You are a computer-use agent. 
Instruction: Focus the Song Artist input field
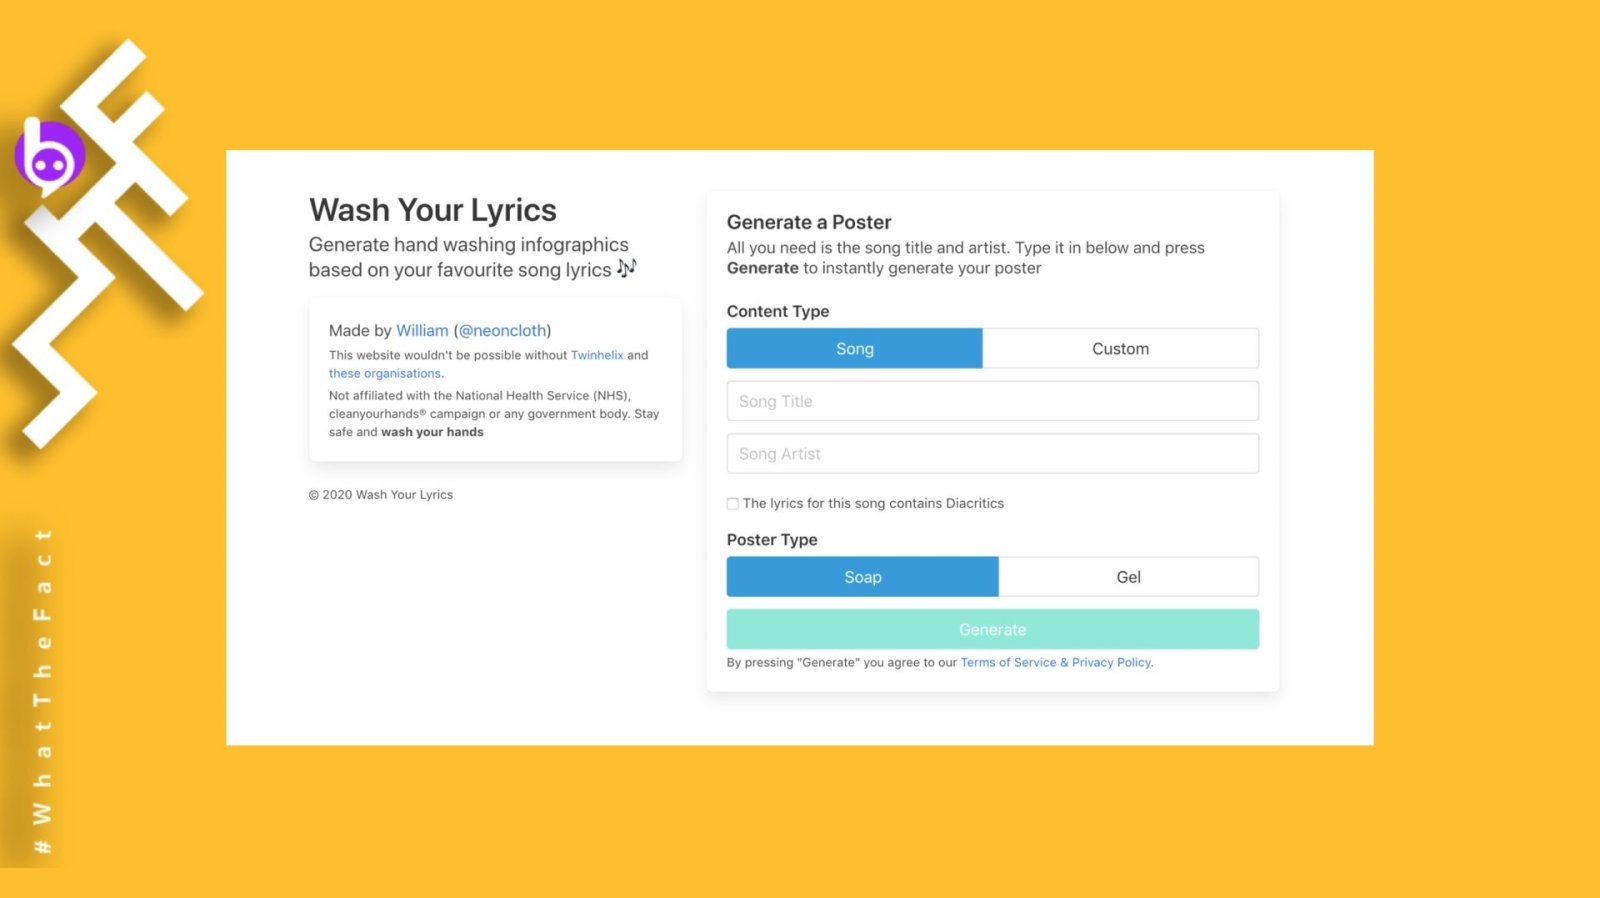click(x=992, y=454)
